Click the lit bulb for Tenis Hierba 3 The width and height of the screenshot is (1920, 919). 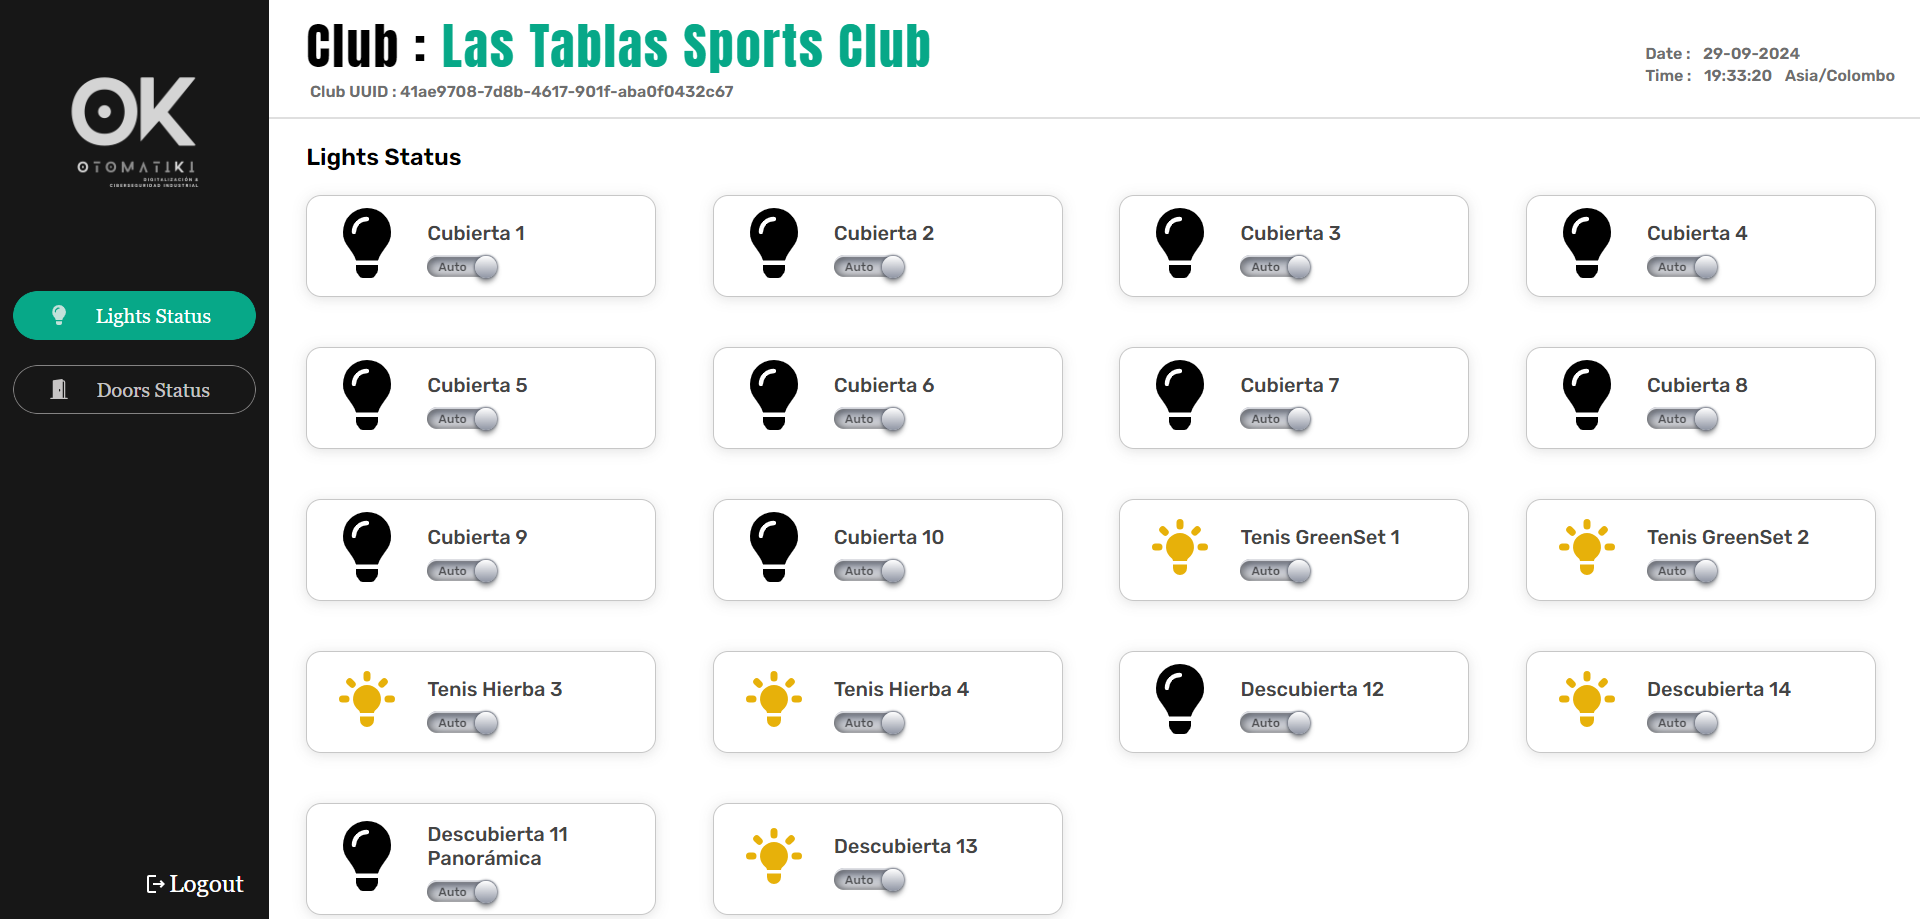click(367, 699)
